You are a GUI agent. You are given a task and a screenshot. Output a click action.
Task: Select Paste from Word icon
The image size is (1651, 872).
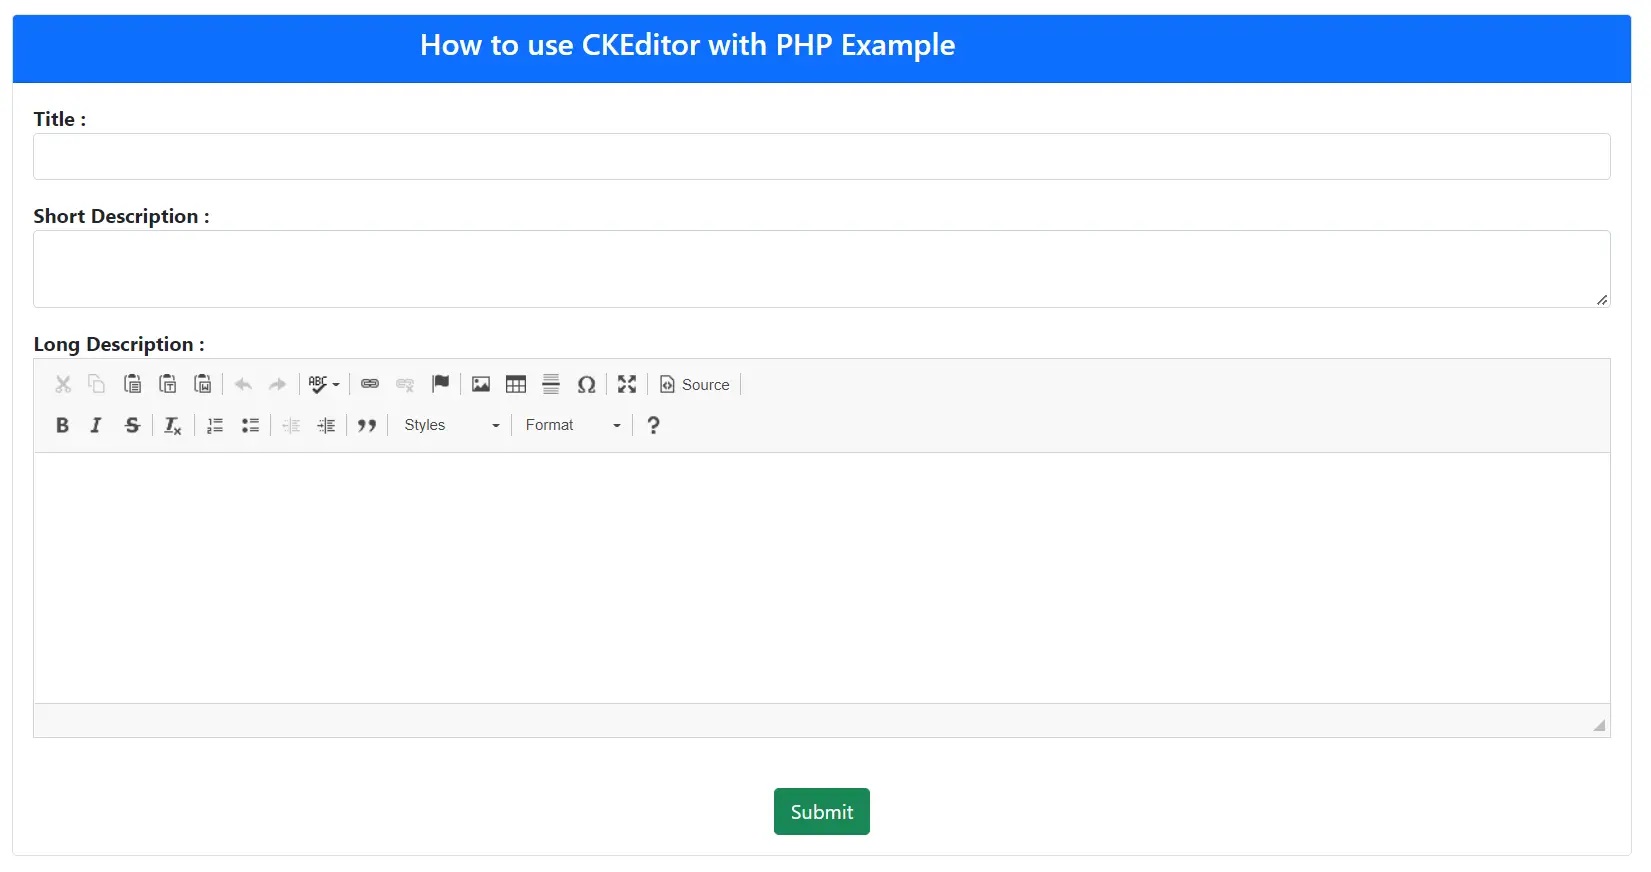pyautogui.click(x=203, y=384)
